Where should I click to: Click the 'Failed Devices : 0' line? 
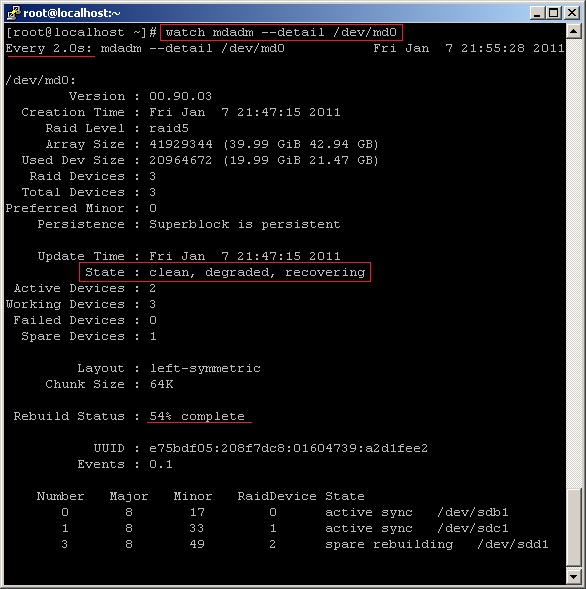[x=85, y=320]
